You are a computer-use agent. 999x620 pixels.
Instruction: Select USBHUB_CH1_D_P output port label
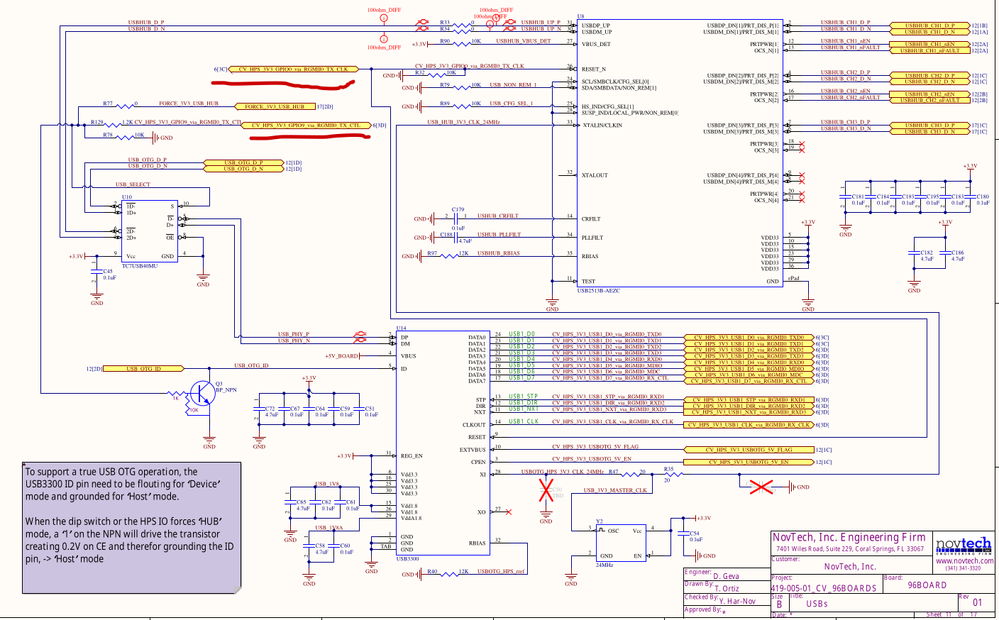click(929, 25)
